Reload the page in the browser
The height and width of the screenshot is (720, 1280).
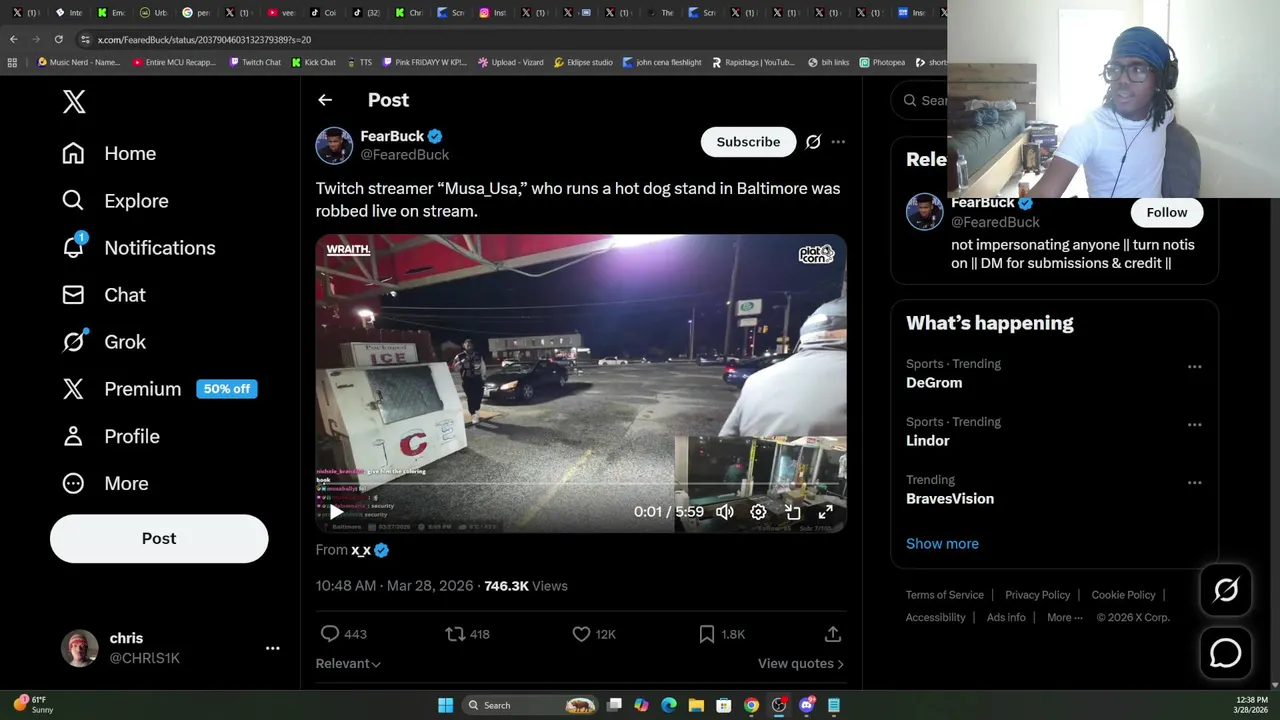tap(58, 39)
